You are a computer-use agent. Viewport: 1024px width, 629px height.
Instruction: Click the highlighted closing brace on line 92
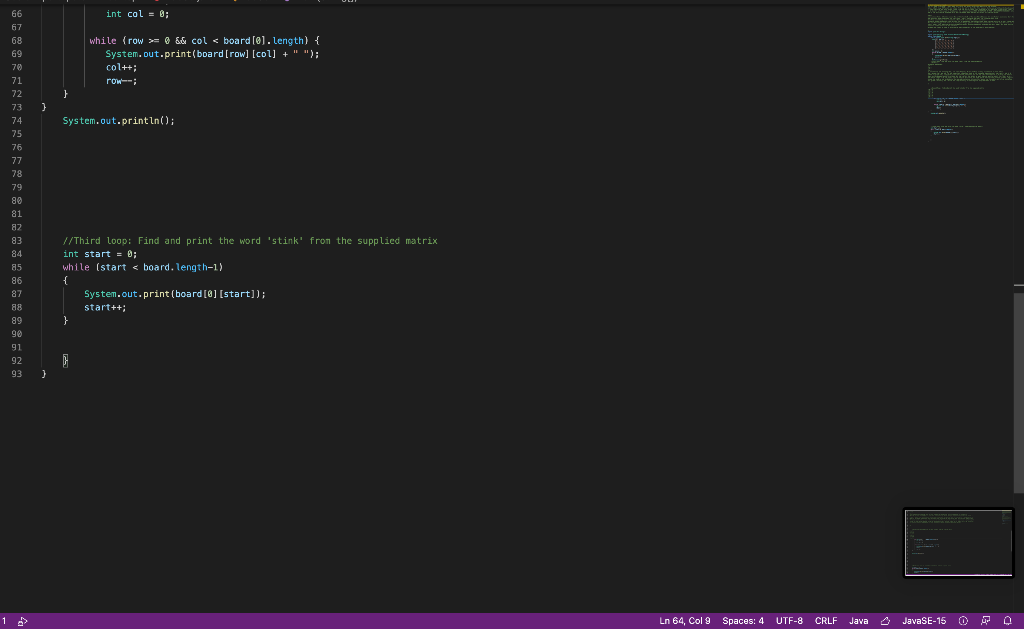point(65,361)
